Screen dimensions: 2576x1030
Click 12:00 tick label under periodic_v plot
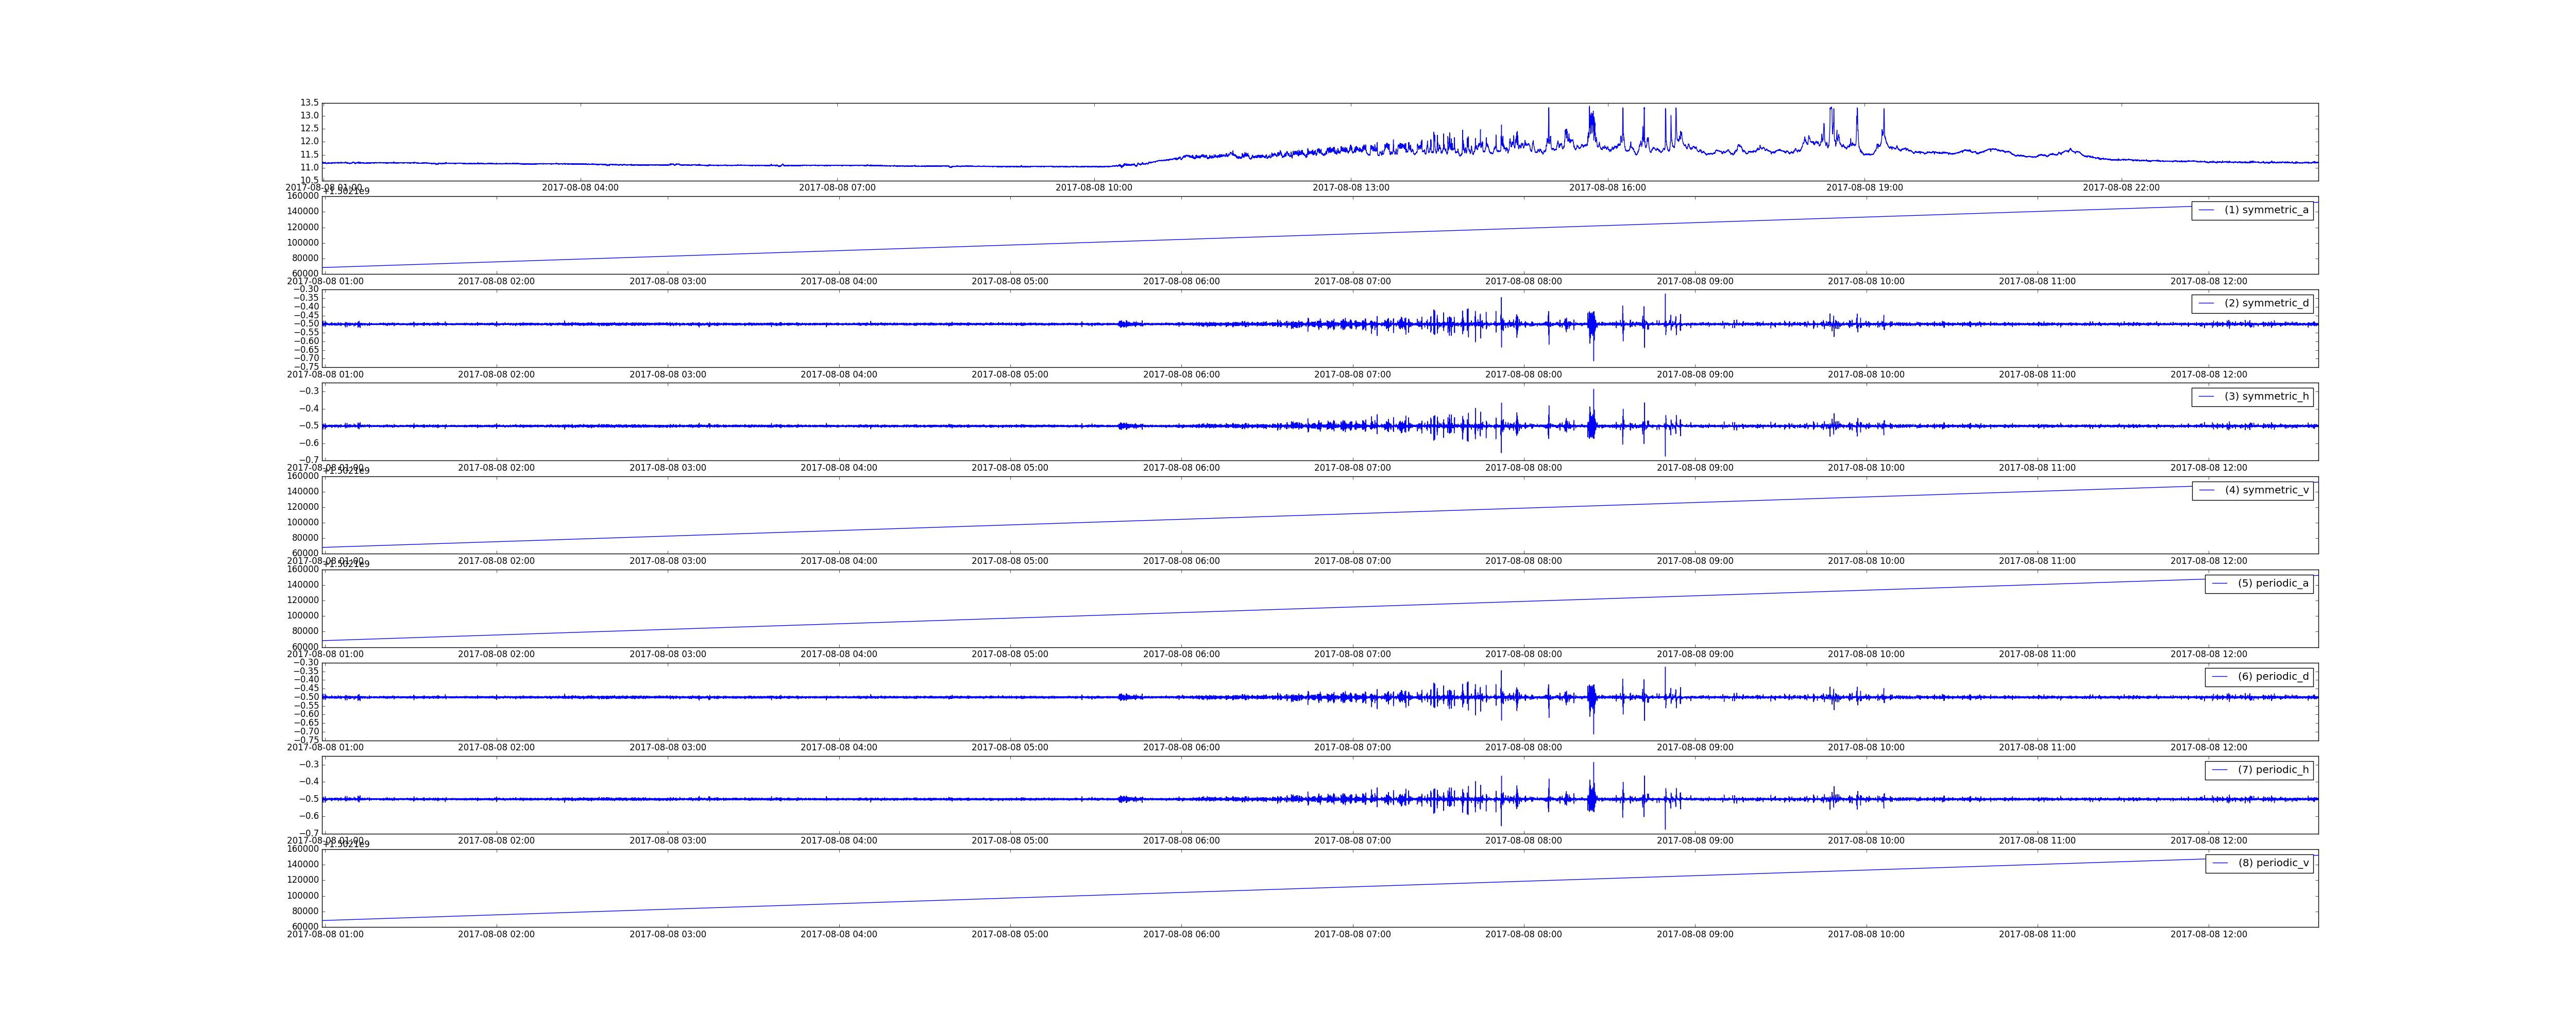coord(2208,934)
